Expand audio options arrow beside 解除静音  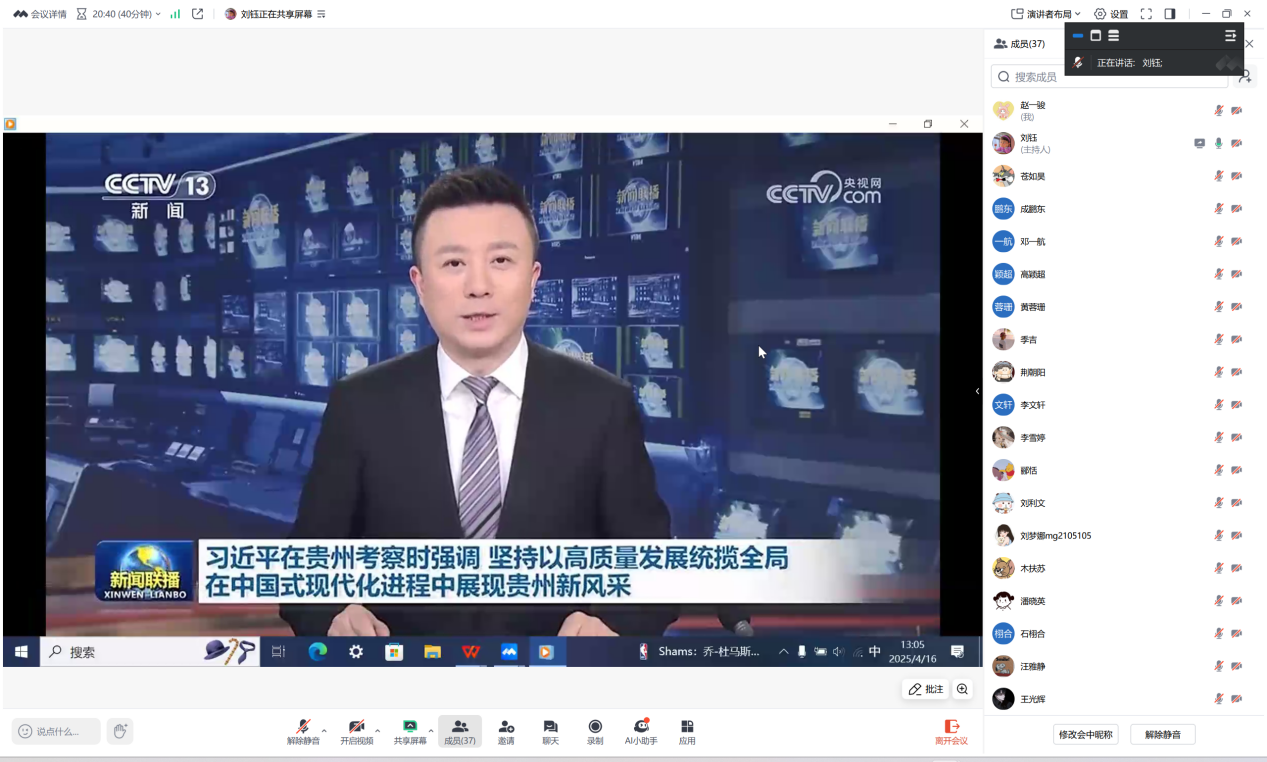click(324, 730)
